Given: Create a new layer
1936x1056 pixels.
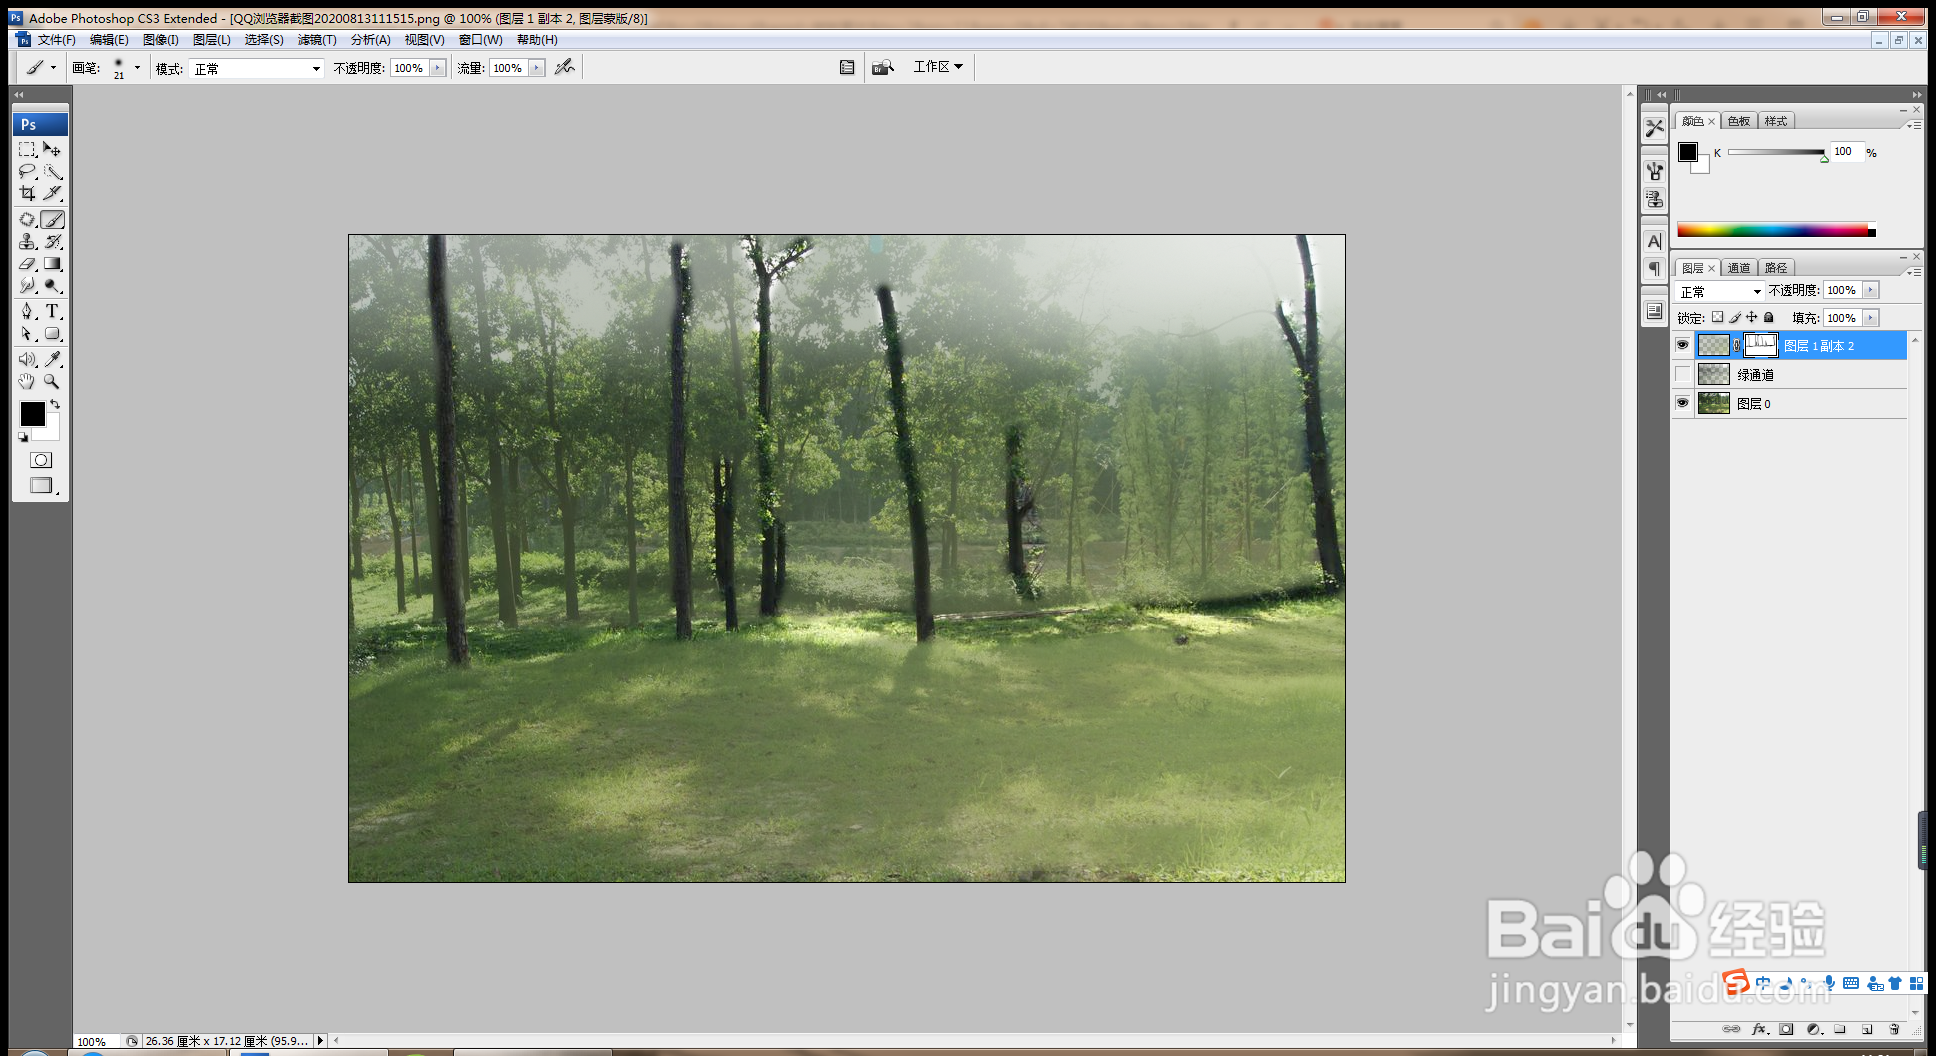Looking at the screenshot, I should click(1867, 1029).
